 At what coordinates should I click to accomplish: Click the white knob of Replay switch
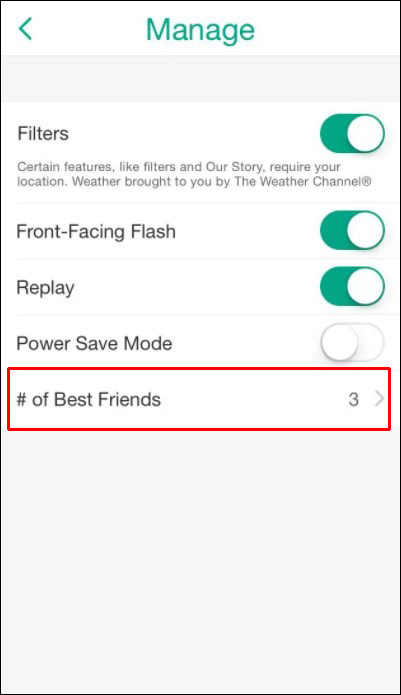click(x=366, y=286)
